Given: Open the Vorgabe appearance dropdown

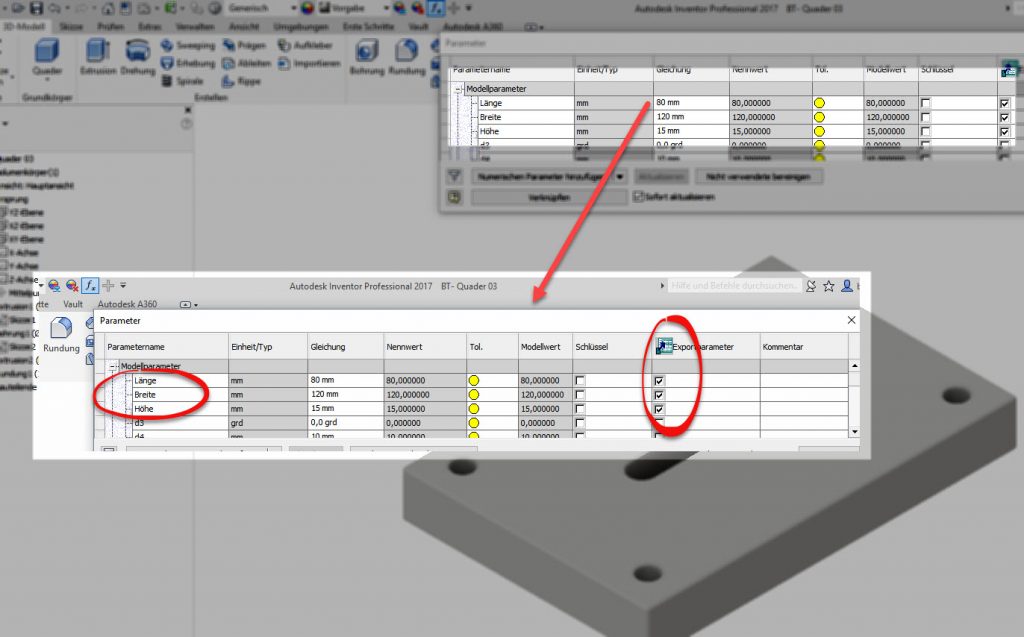Looking at the screenshot, I should point(386,8).
